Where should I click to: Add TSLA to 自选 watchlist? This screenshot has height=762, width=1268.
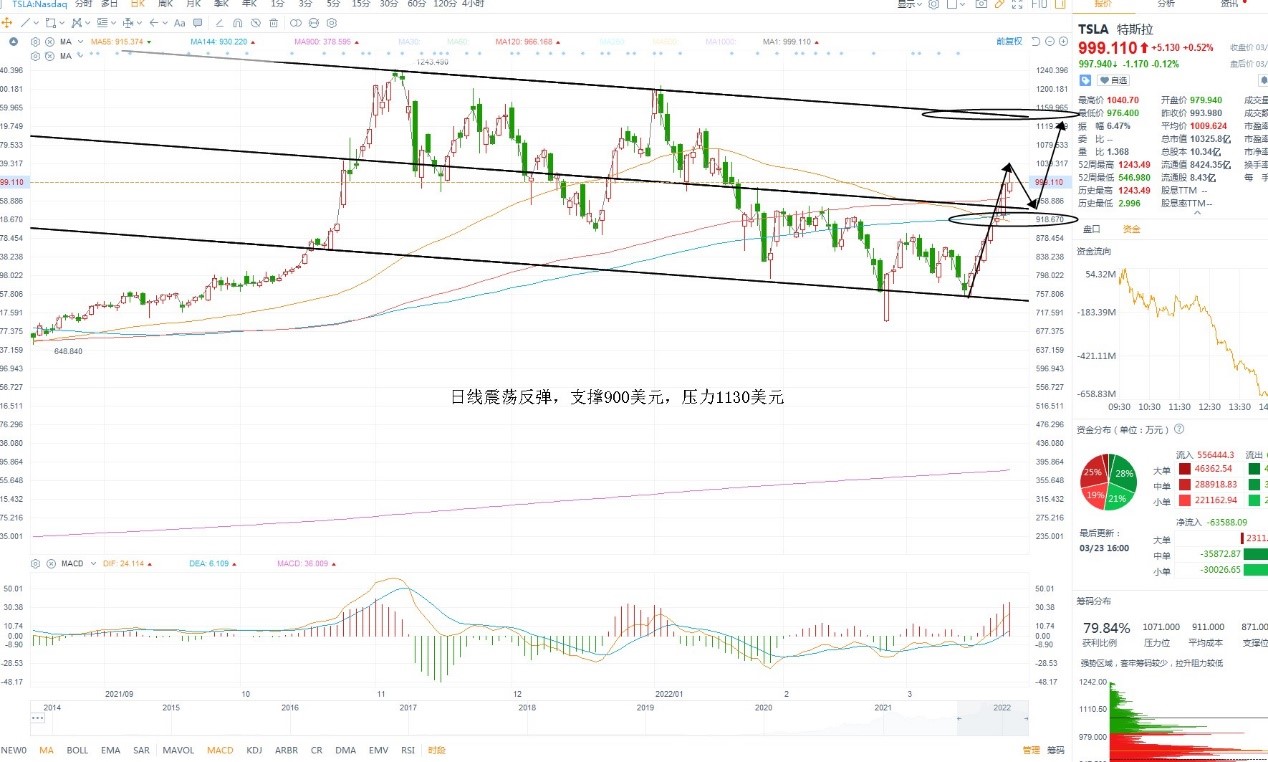click(x=1113, y=79)
